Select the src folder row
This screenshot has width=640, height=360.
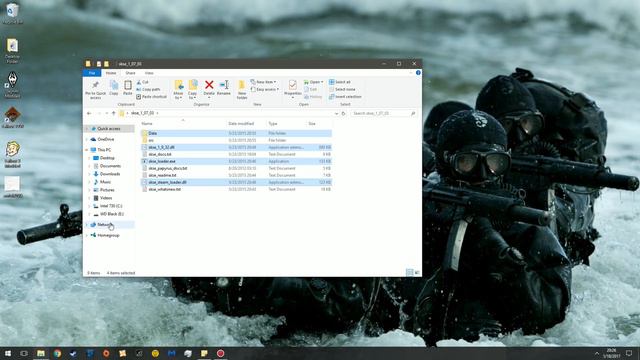tap(236, 140)
